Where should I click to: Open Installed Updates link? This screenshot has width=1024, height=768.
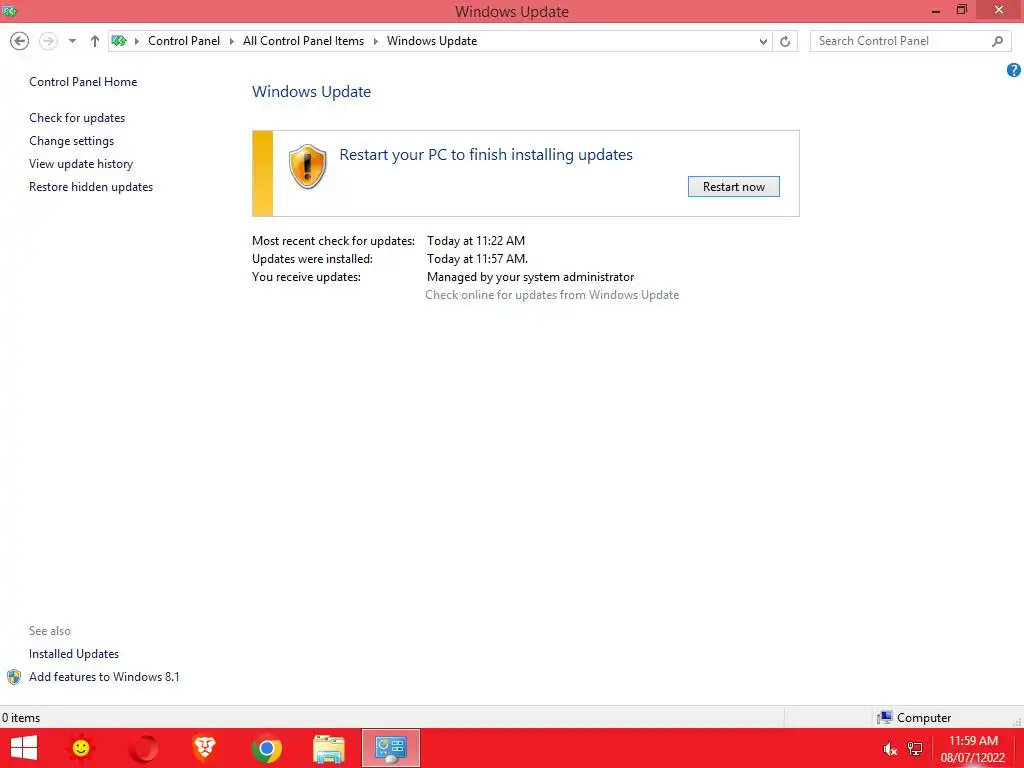[x=74, y=654]
